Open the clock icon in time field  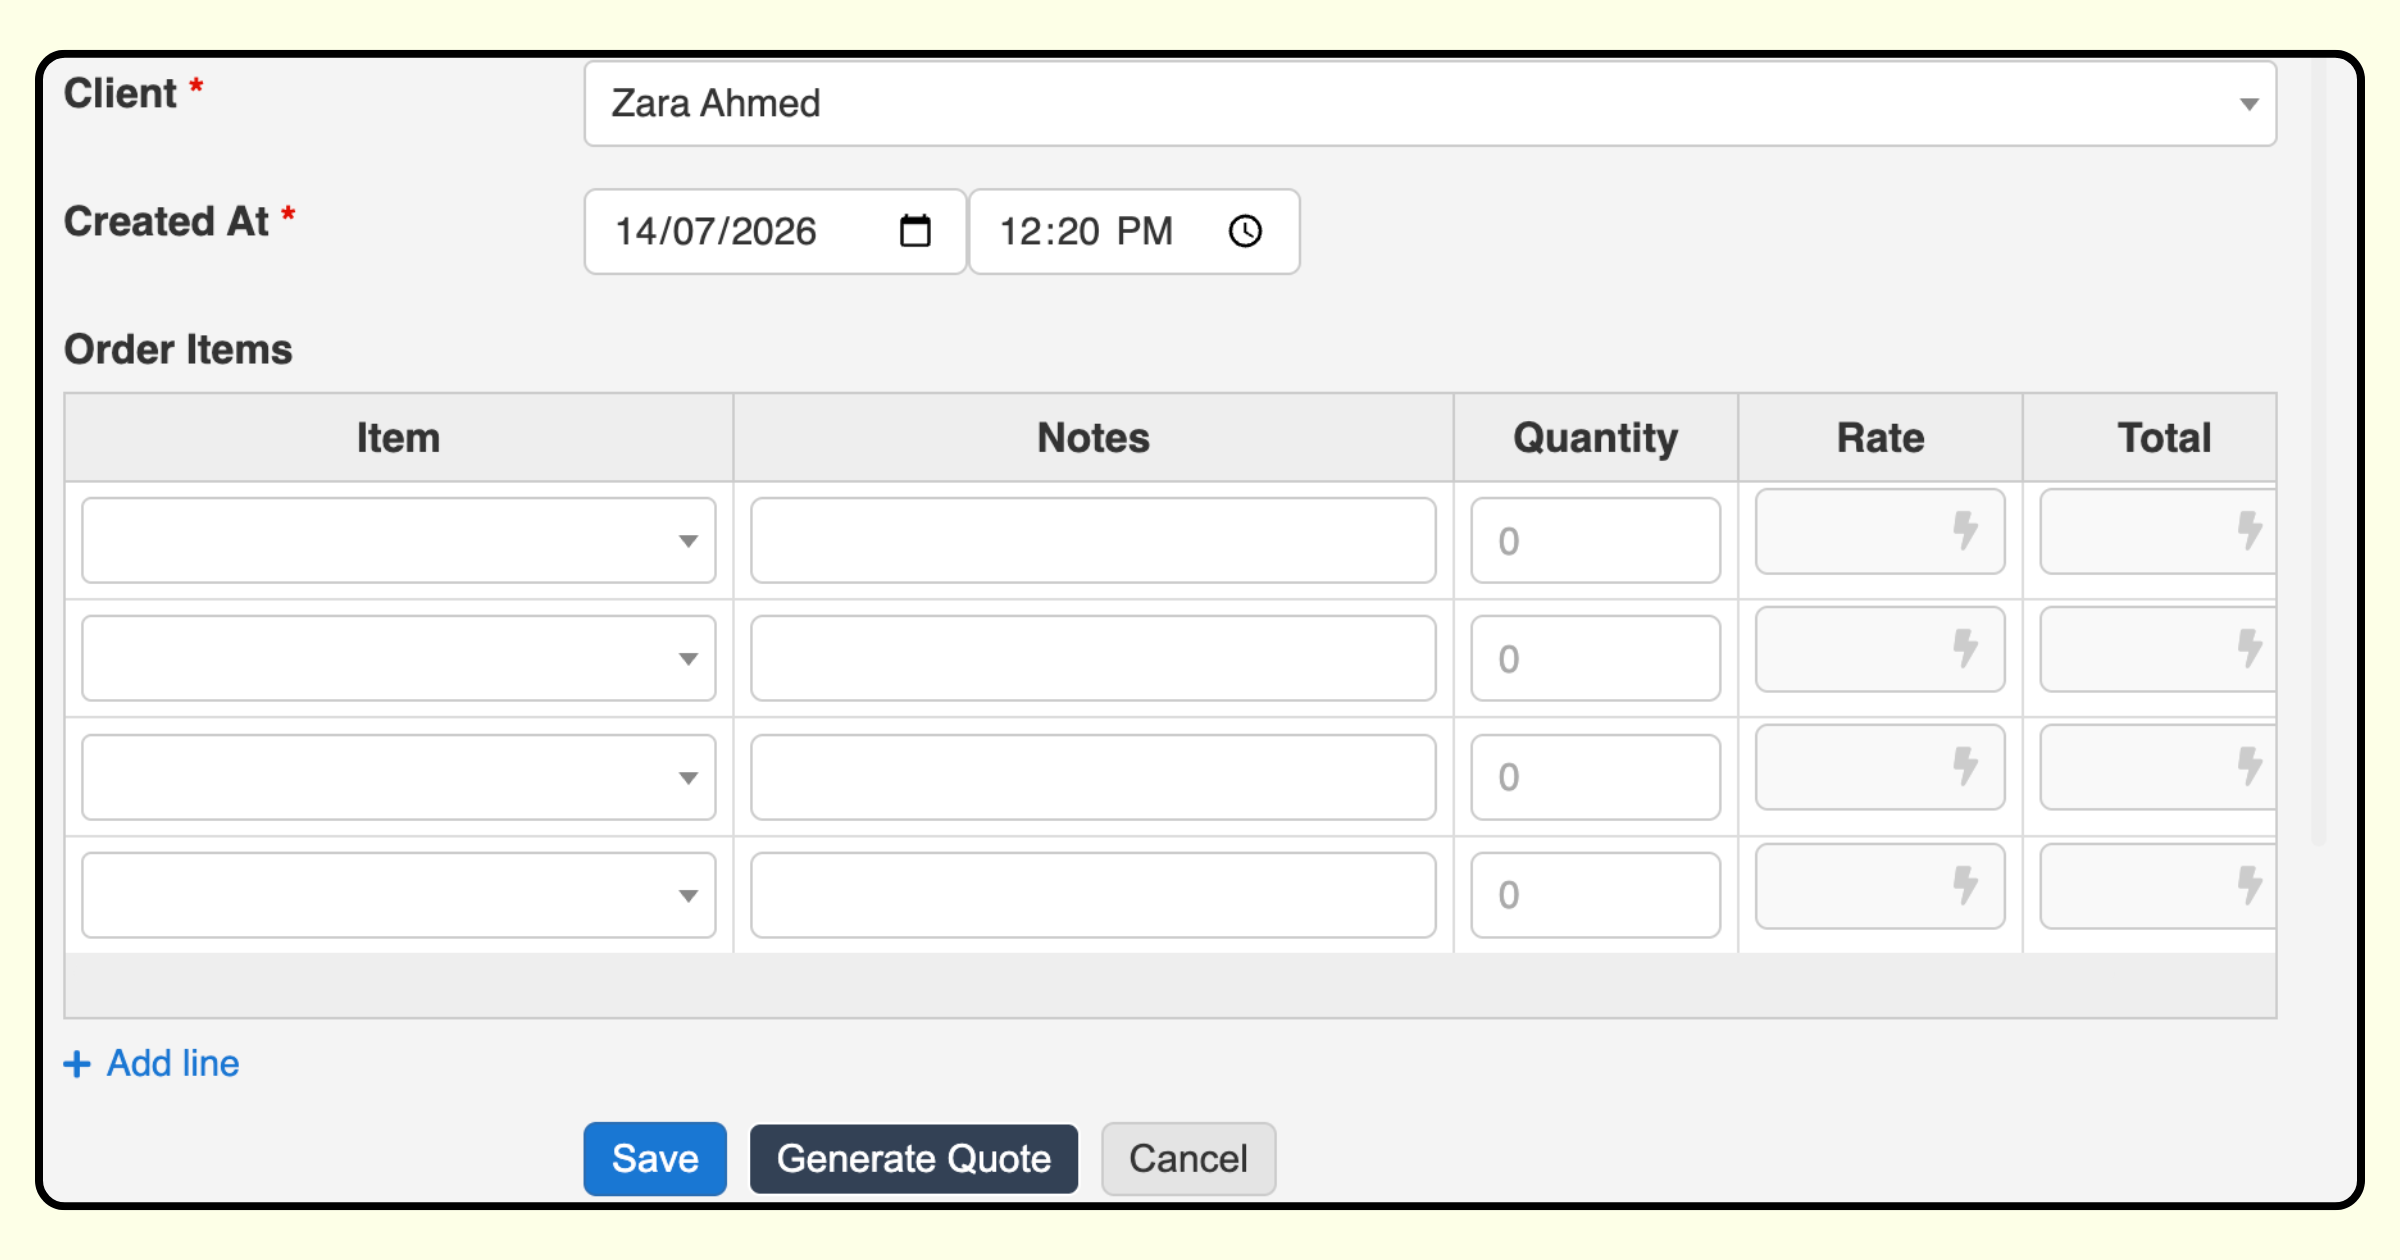coord(1245,231)
